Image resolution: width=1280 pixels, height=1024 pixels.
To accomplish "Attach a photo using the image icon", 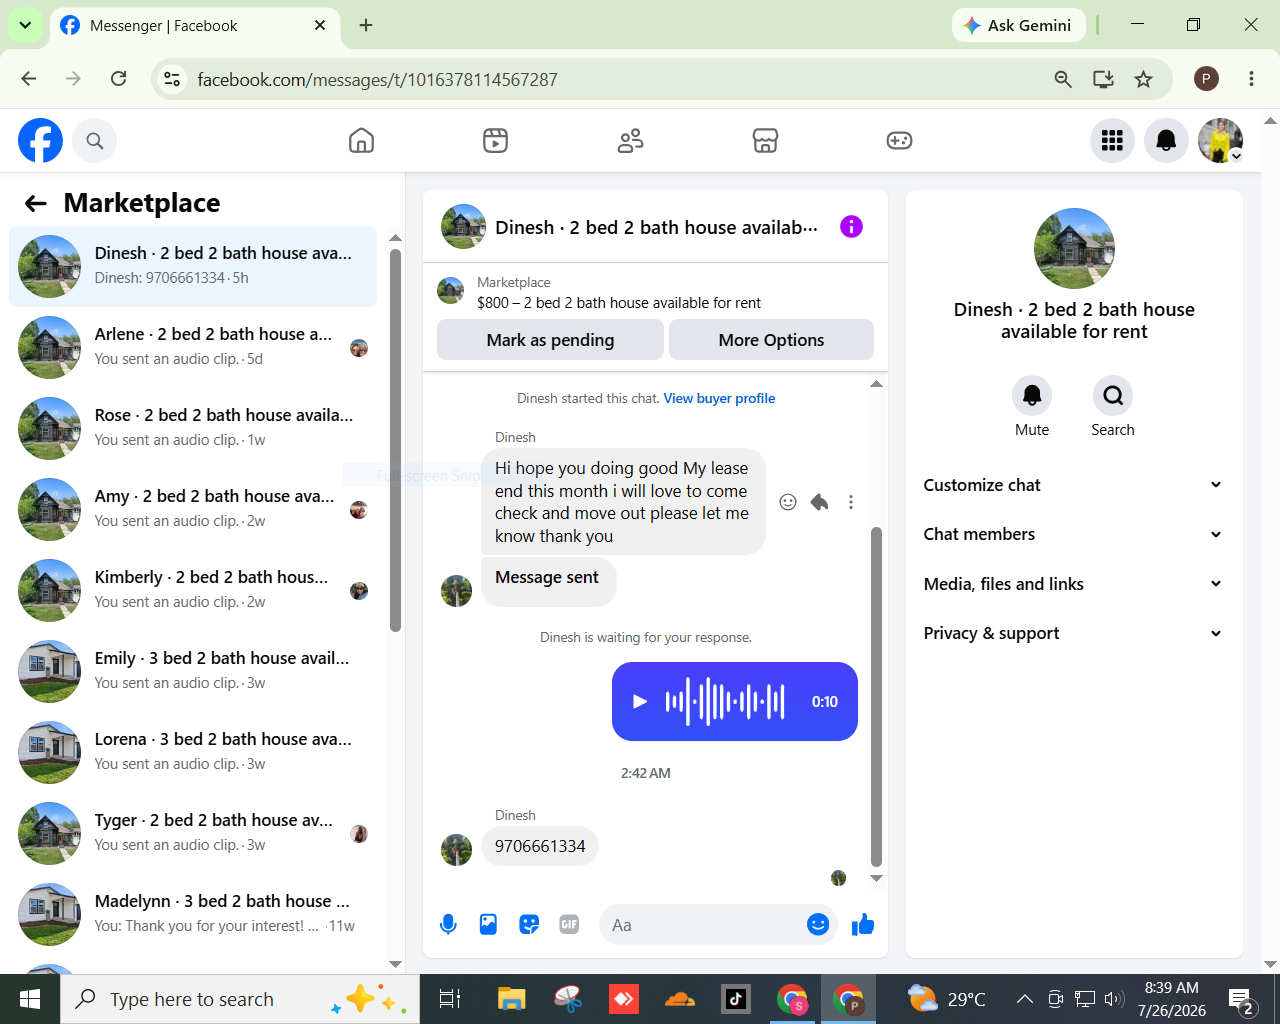I will pos(488,925).
